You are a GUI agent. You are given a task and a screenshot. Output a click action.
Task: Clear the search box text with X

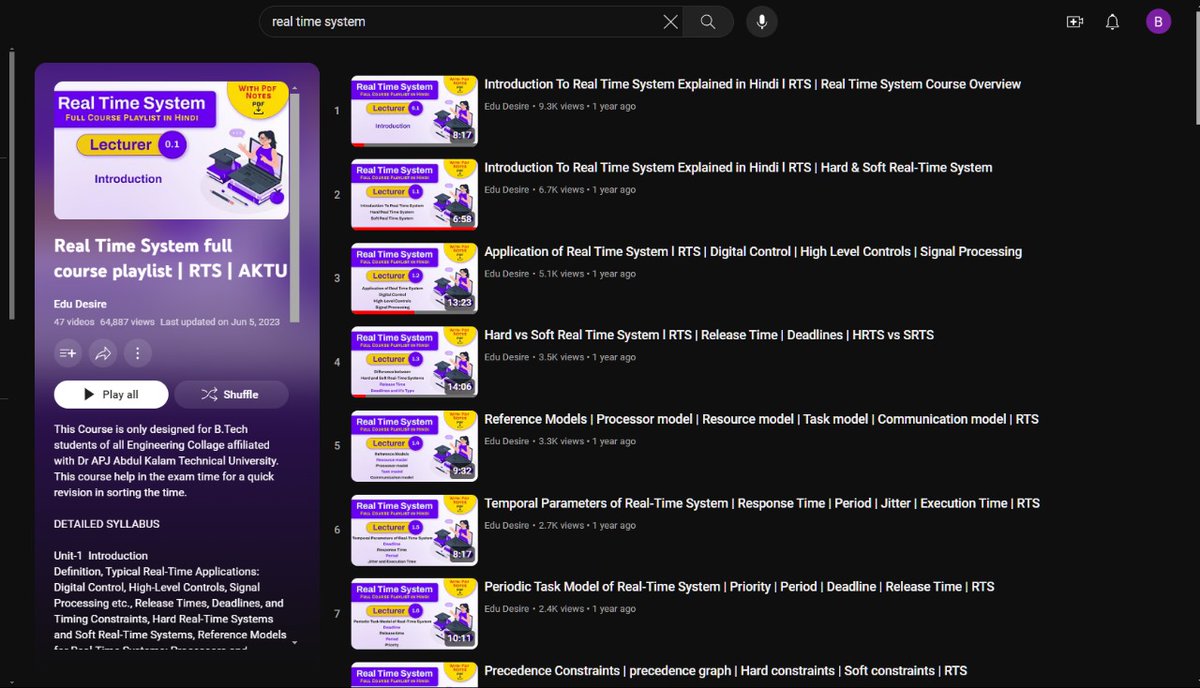[x=670, y=22]
